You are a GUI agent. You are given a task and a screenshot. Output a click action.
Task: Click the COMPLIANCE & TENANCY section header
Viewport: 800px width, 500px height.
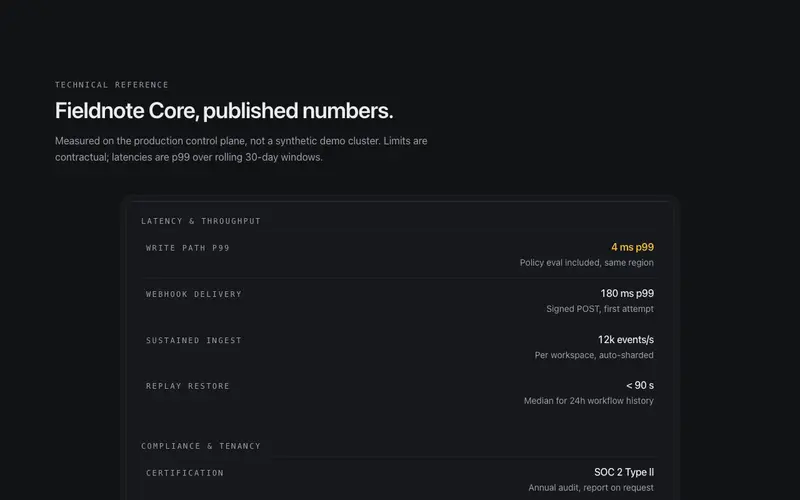201,446
